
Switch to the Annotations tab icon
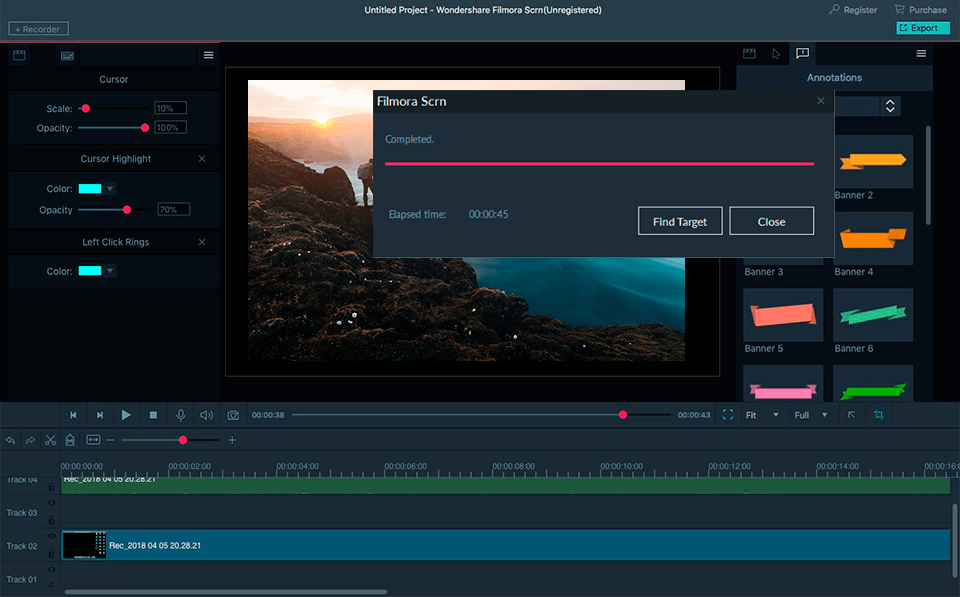(x=802, y=54)
